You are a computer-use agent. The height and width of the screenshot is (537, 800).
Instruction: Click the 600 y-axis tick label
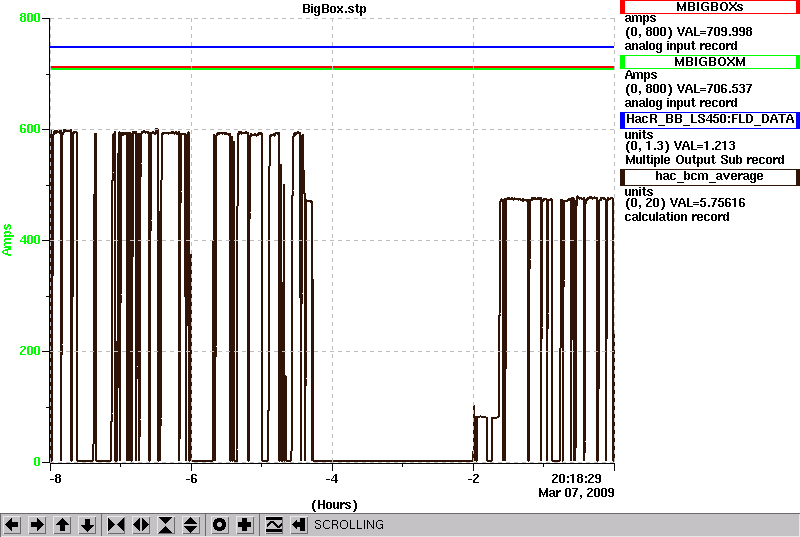coord(29,129)
